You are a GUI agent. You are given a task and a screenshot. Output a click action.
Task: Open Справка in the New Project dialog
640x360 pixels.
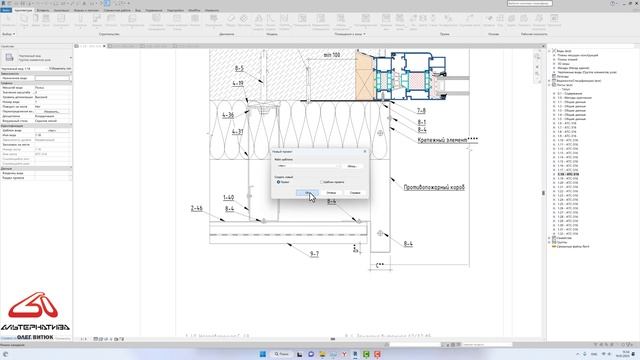click(355, 193)
